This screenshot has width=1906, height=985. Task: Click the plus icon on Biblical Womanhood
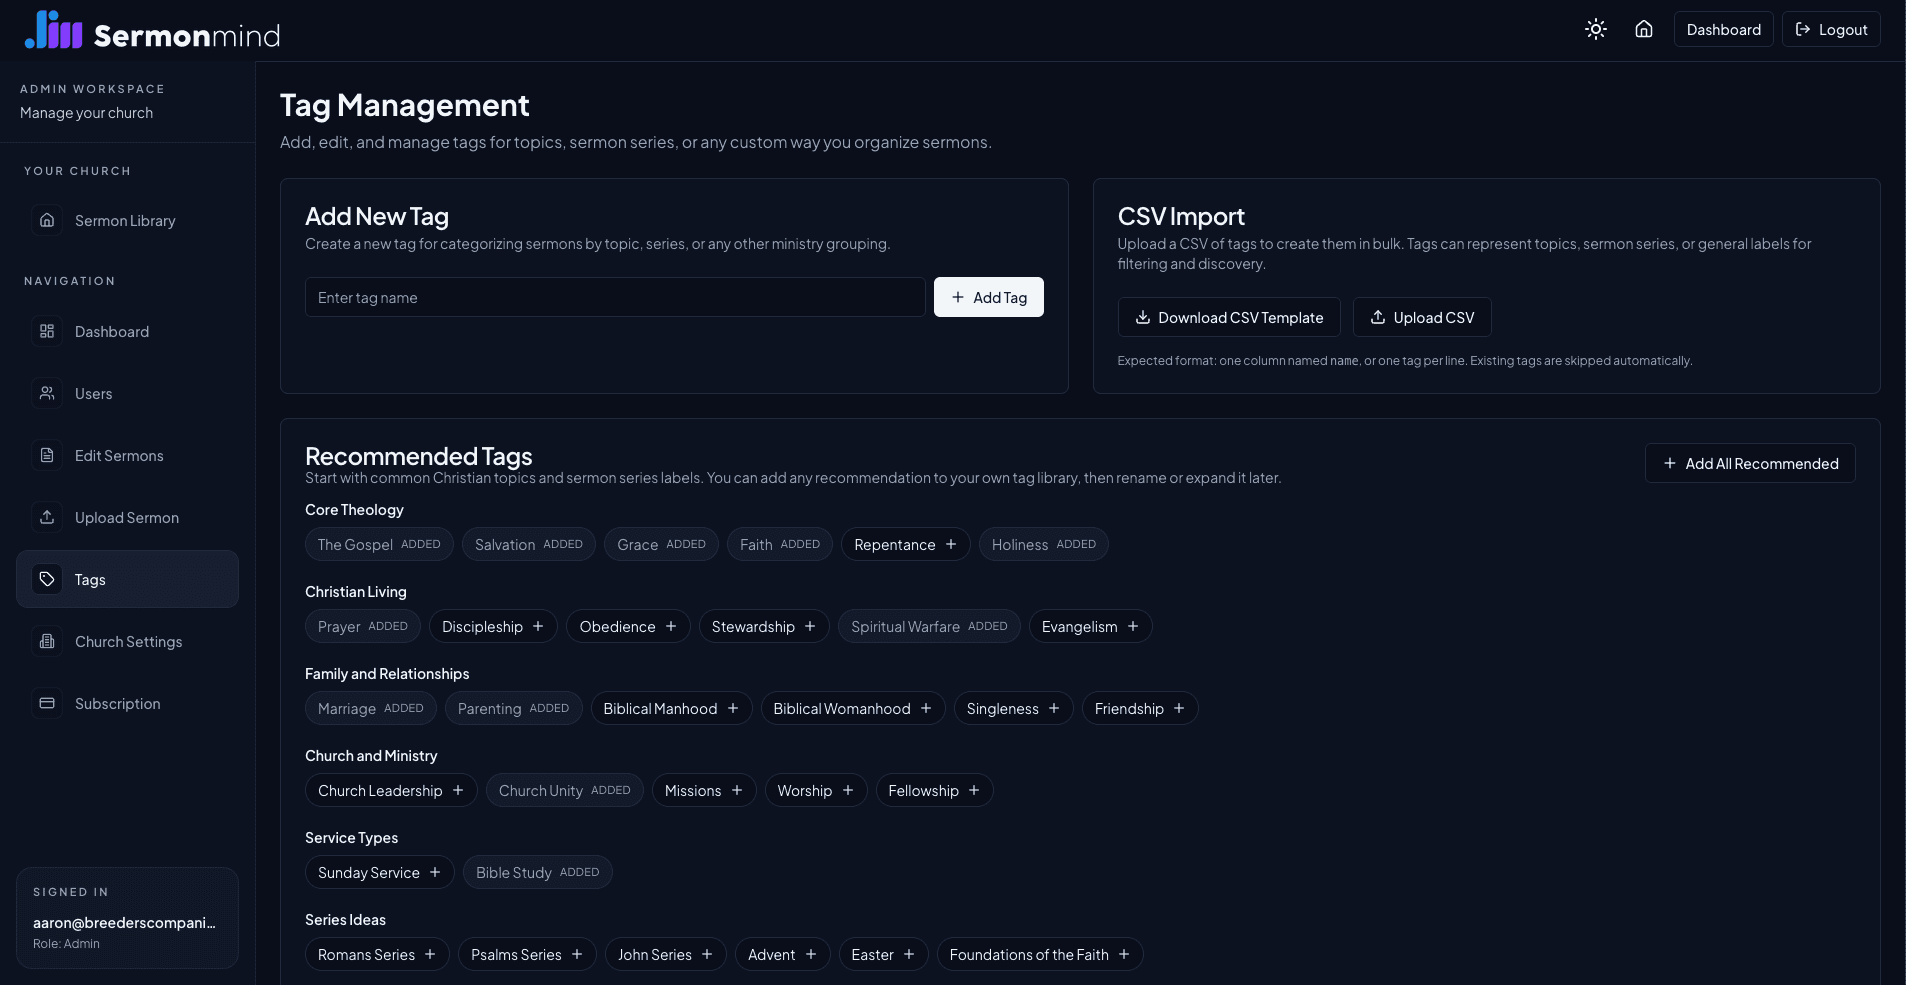[x=926, y=708]
